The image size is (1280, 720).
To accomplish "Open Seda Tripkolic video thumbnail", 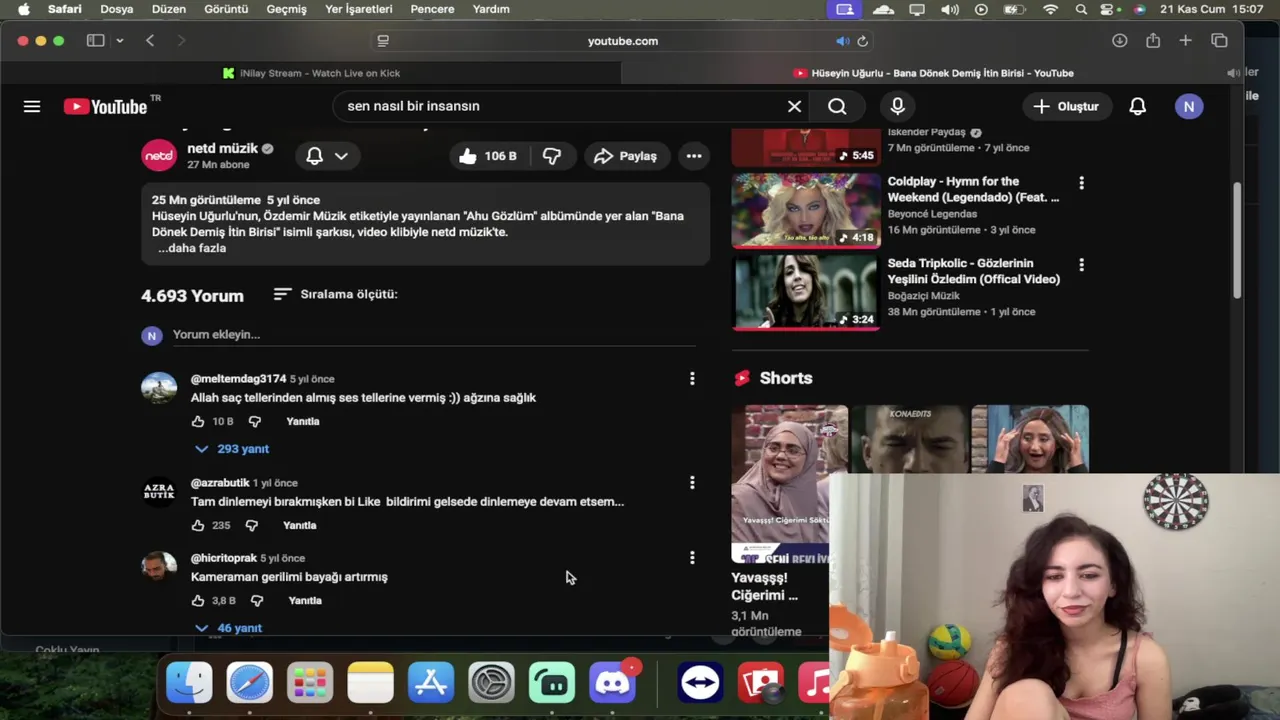I will (x=806, y=291).
